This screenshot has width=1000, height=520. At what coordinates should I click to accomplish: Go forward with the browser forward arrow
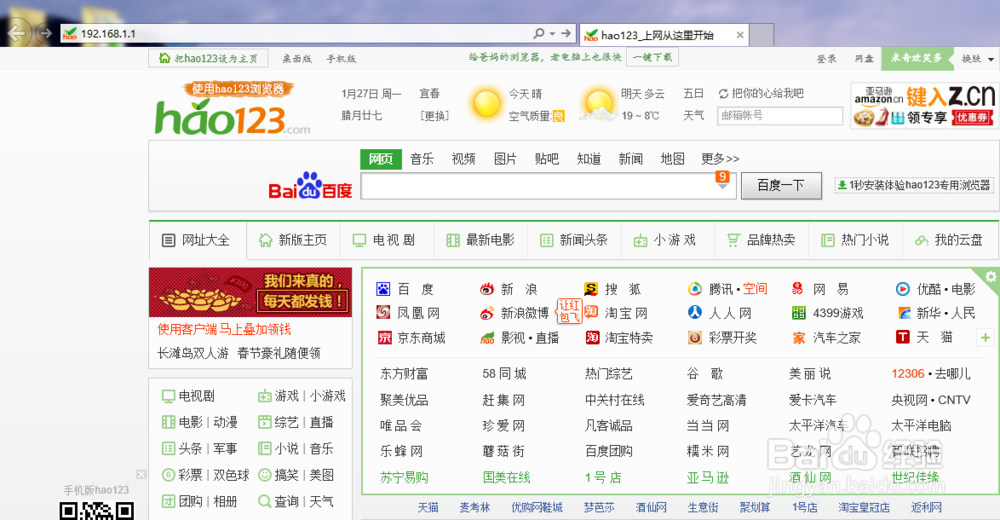[45, 33]
